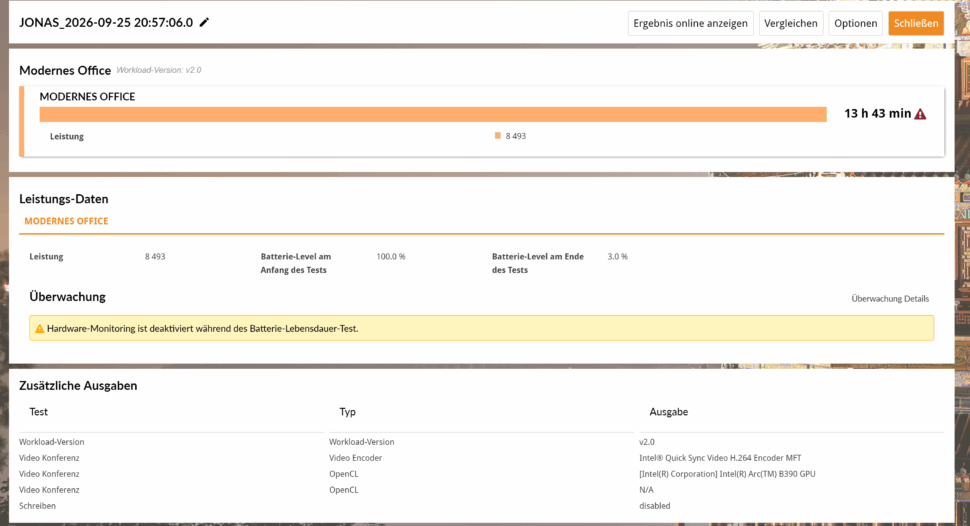Click the 8 493 score in the result card
Viewport: 970px width, 526px height.
click(x=515, y=136)
